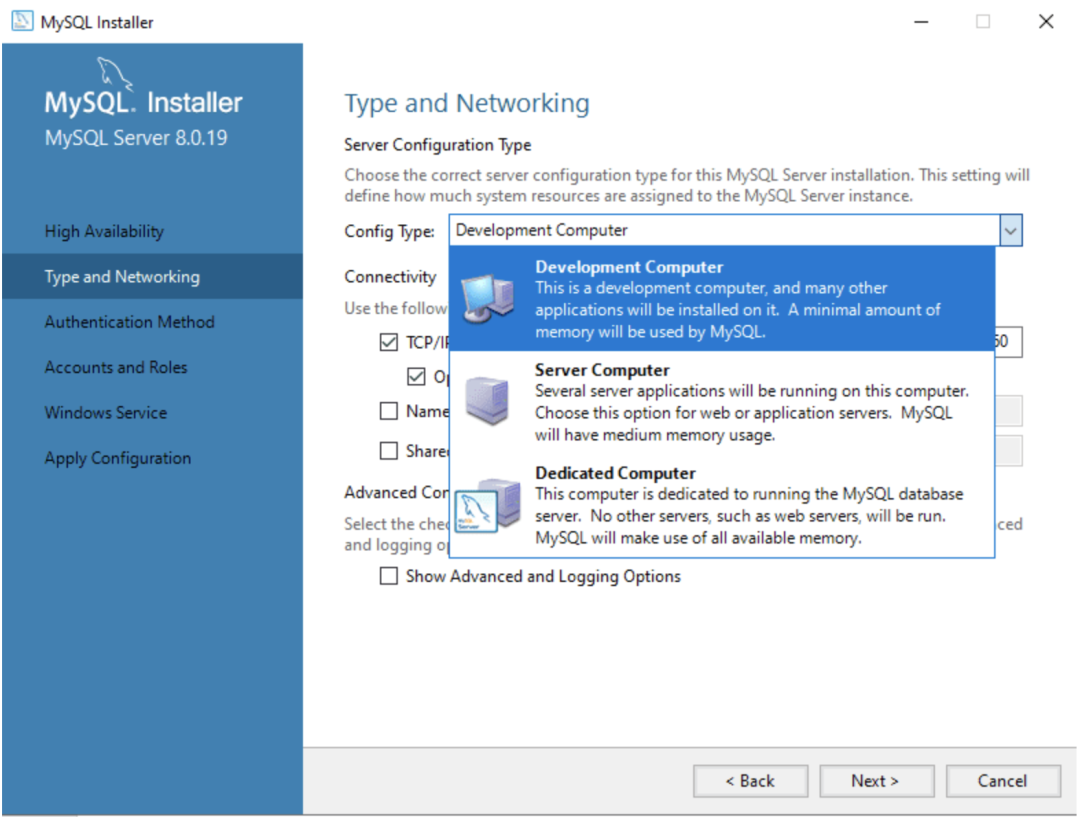Click the Back button
The image size is (1080, 819).
[750, 781]
